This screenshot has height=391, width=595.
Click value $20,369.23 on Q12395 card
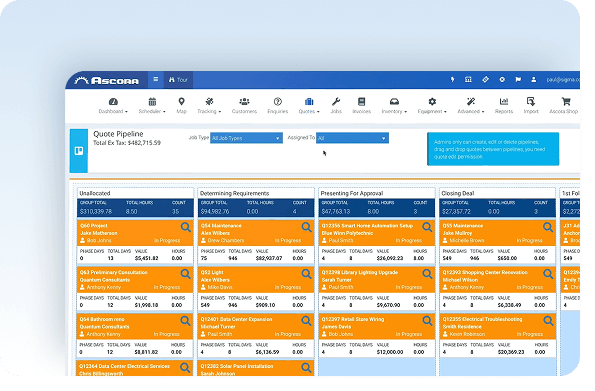(x=511, y=352)
